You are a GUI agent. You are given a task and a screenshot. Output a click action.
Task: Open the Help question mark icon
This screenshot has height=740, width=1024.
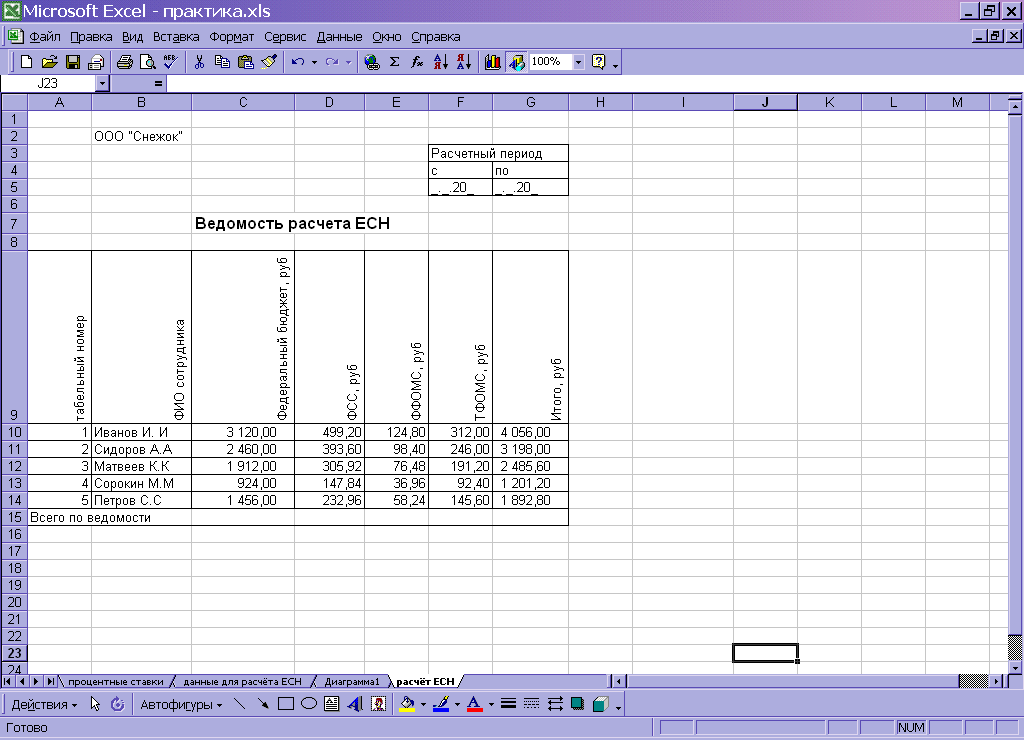point(599,62)
